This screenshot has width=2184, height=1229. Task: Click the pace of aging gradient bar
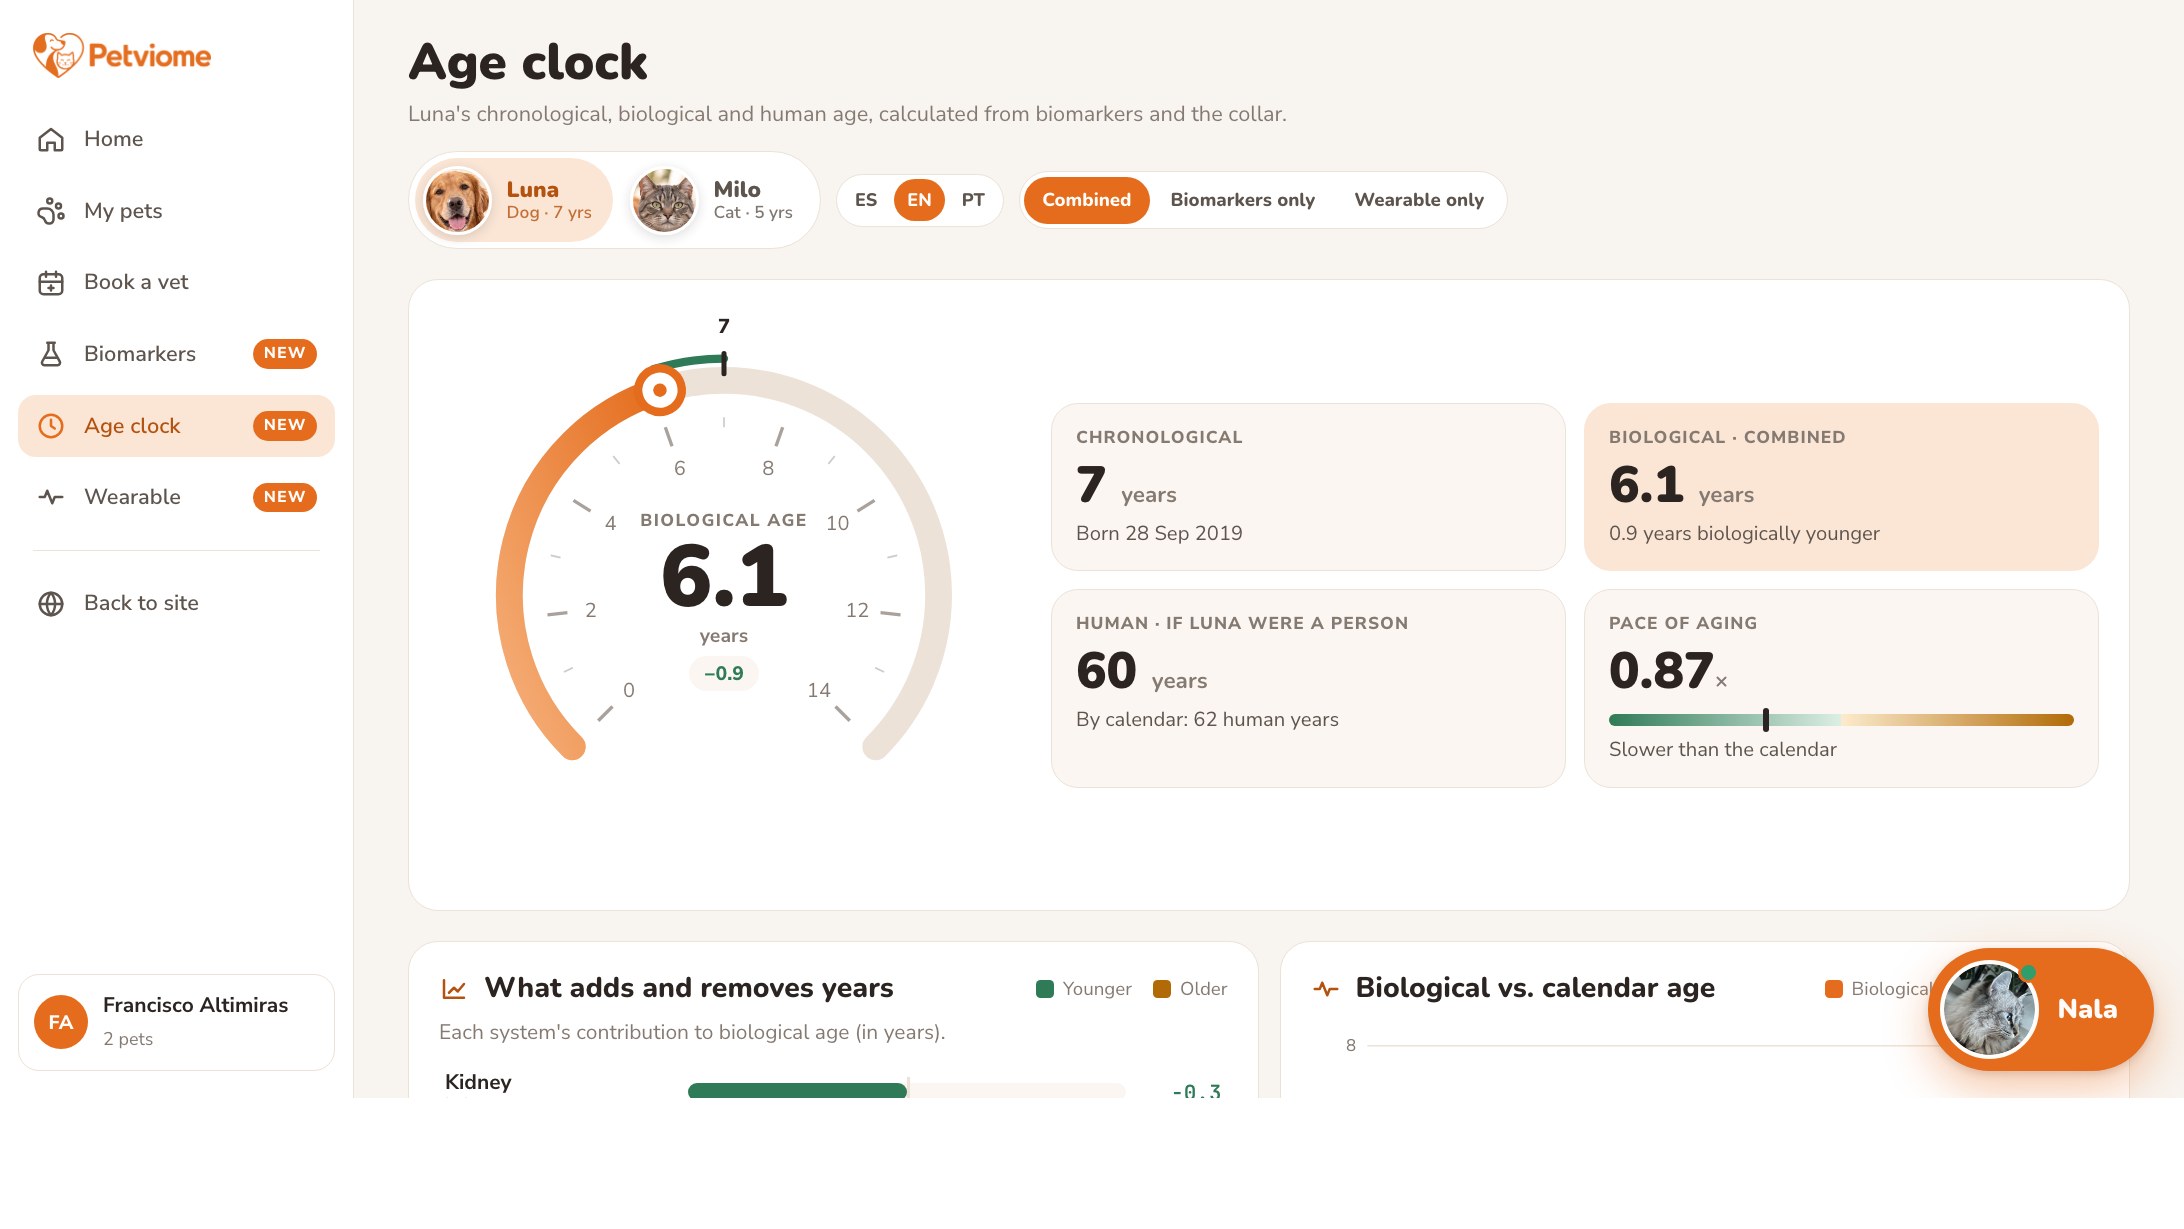click(1841, 720)
